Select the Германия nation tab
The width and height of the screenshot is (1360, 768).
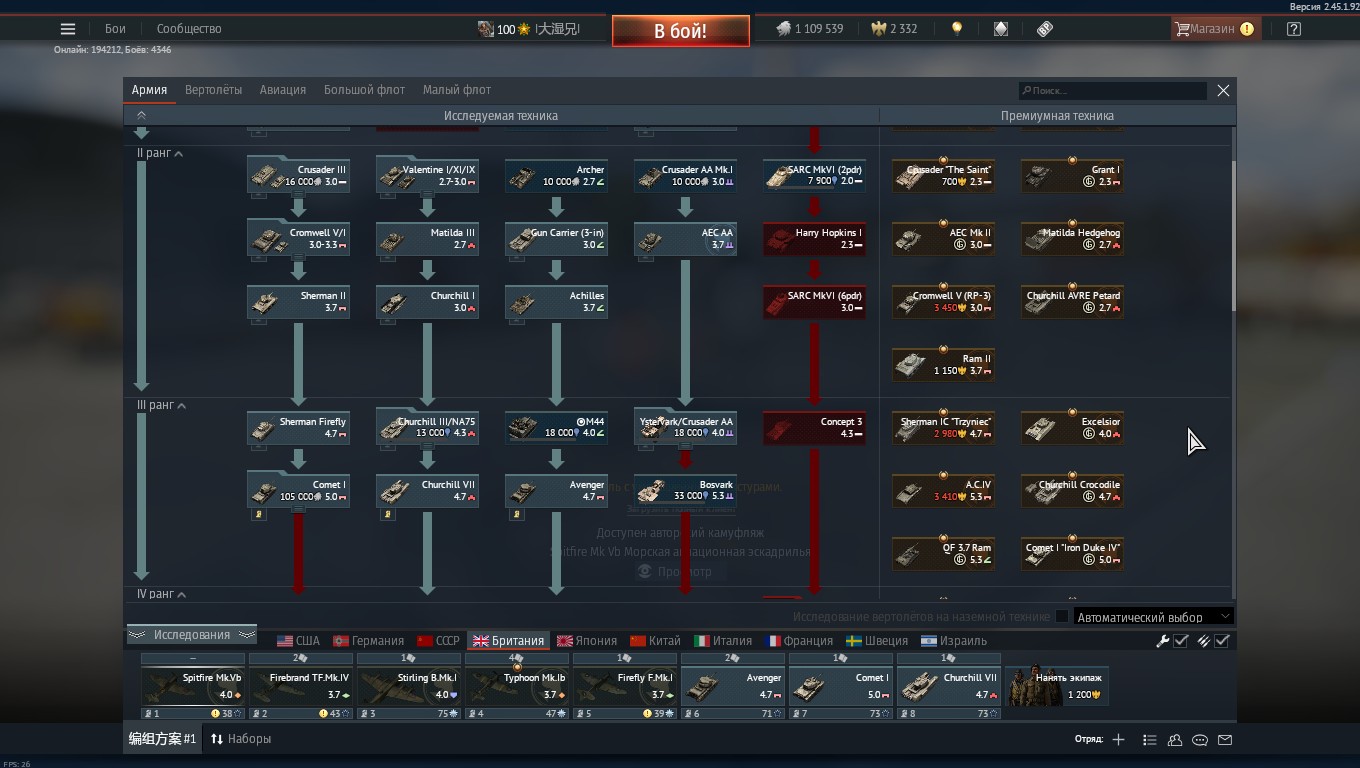tap(368, 641)
